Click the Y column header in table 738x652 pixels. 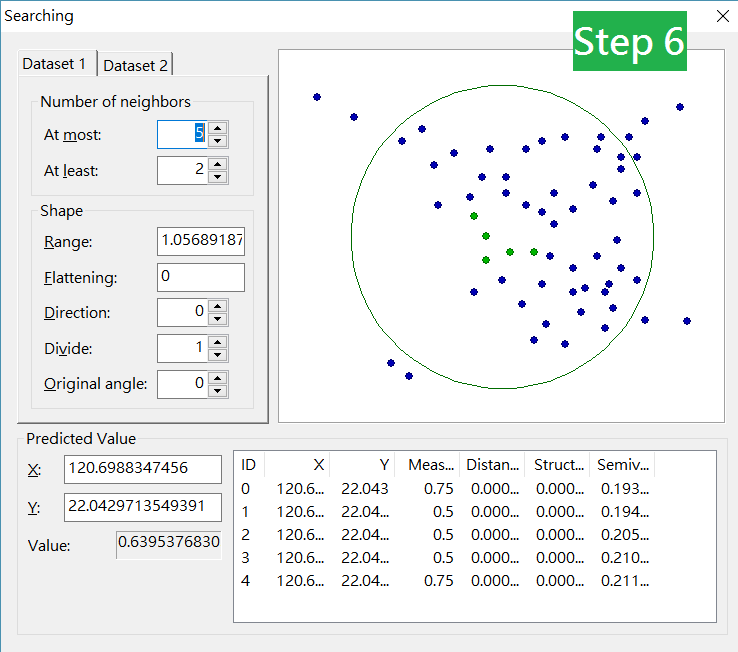(x=362, y=465)
